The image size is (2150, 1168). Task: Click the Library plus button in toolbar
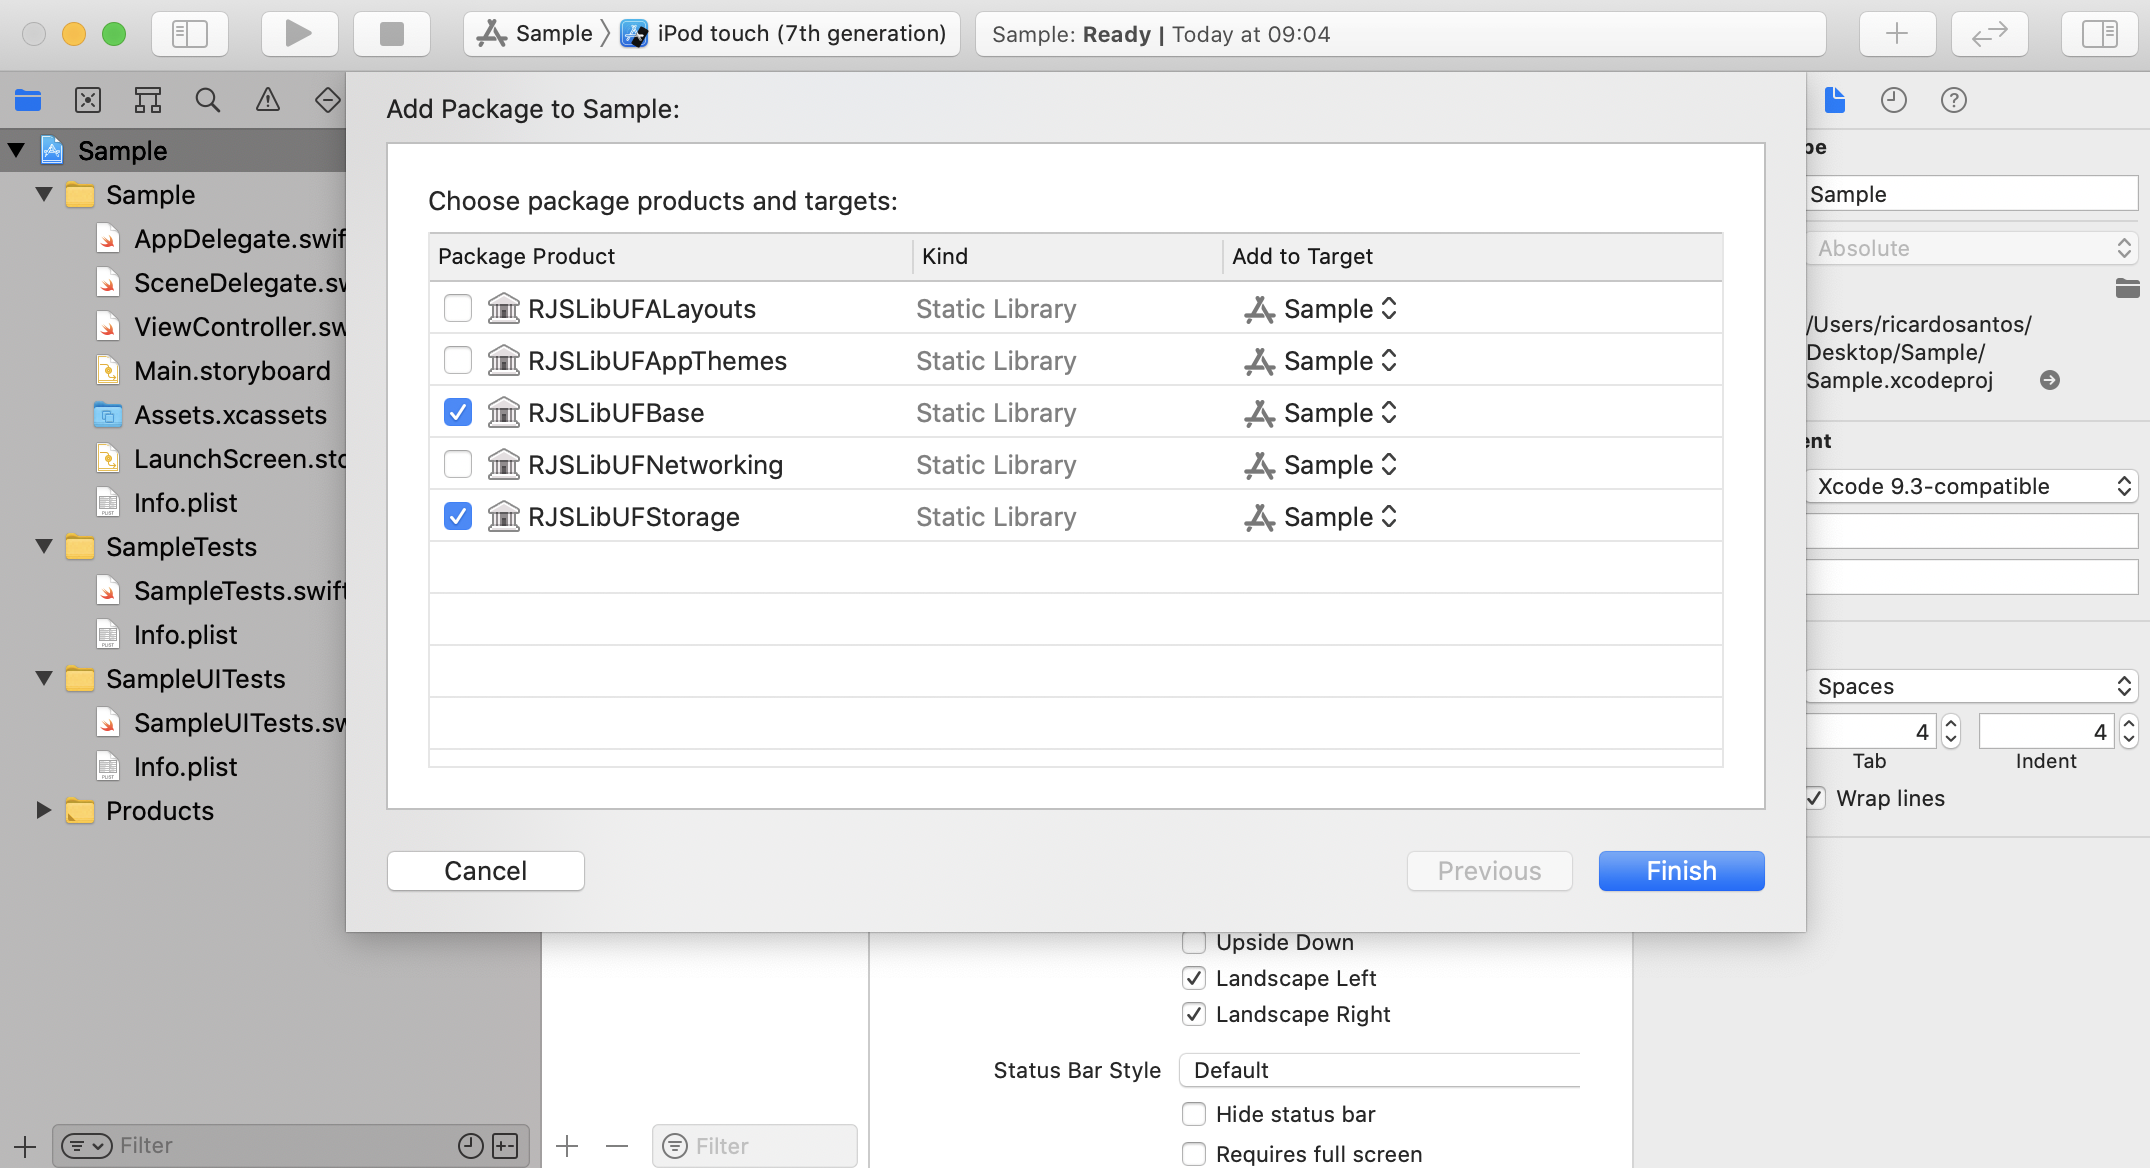1896,34
